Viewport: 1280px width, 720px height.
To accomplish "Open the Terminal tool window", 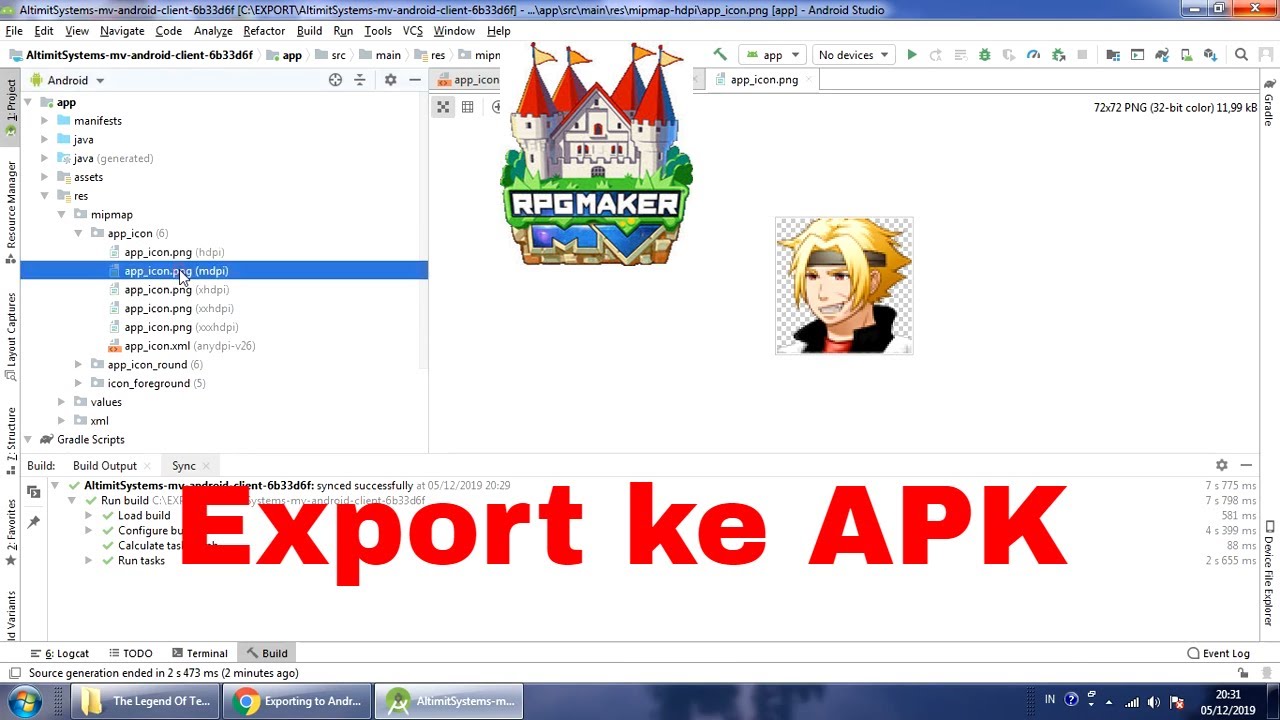I will click(199, 653).
